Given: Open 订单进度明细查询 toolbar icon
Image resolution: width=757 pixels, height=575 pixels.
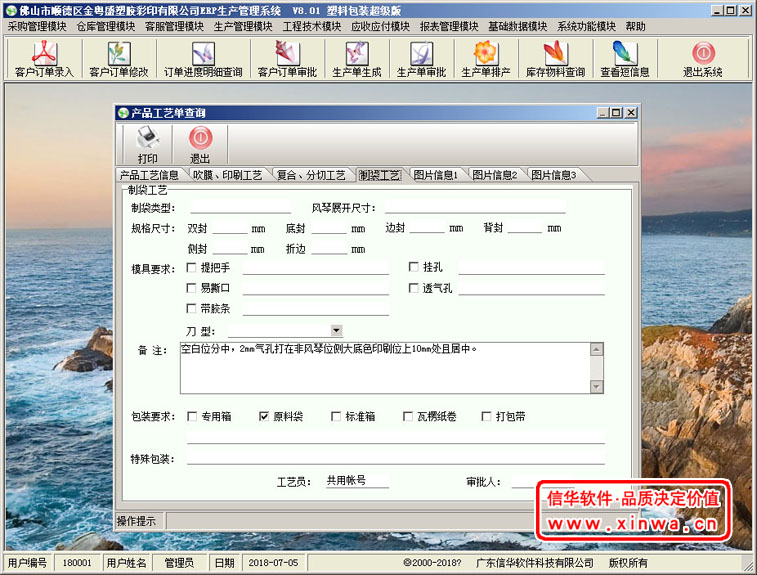Looking at the screenshot, I should pyautogui.click(x=203, y=58).
